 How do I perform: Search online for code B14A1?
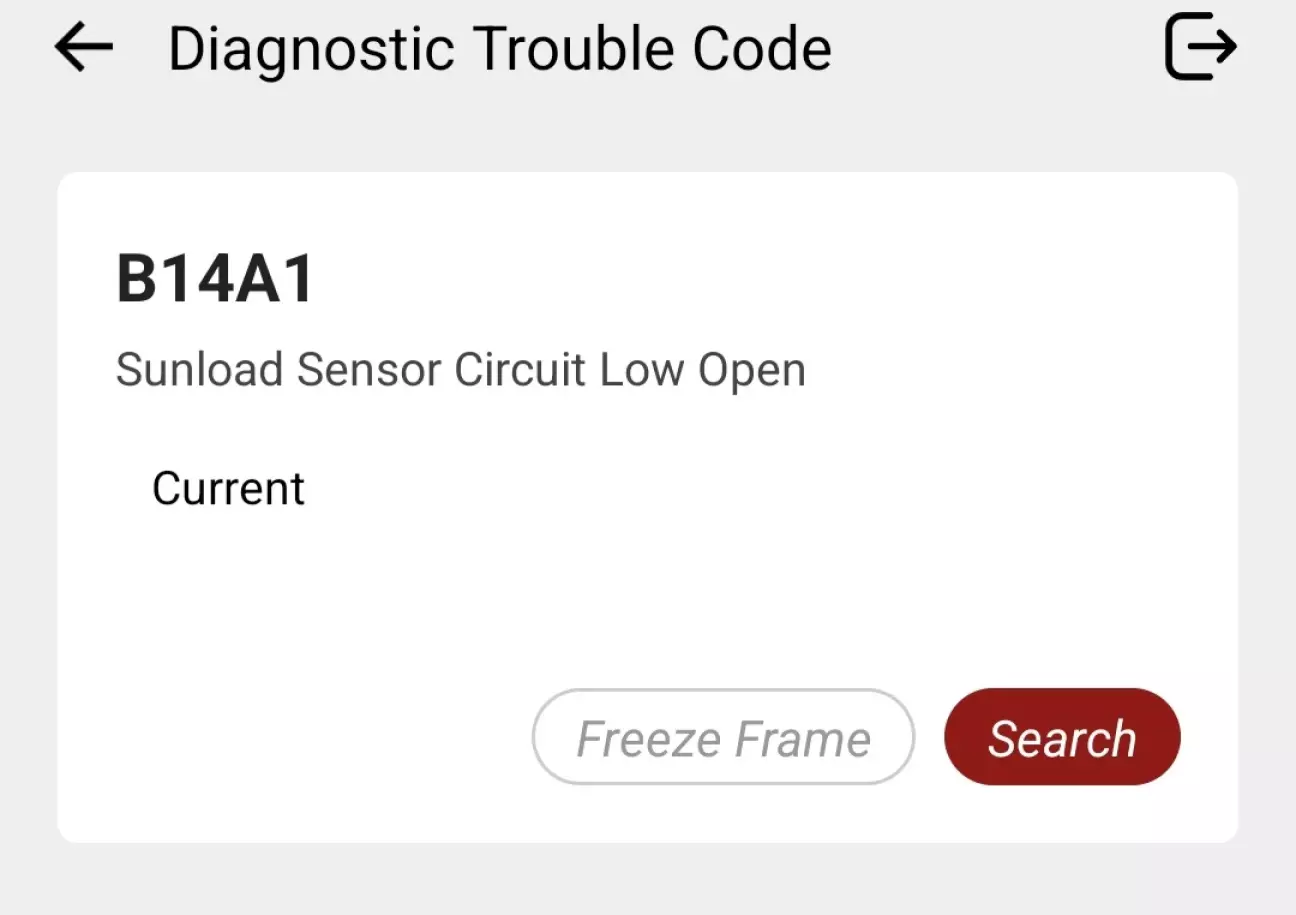tap(1062, 738)
